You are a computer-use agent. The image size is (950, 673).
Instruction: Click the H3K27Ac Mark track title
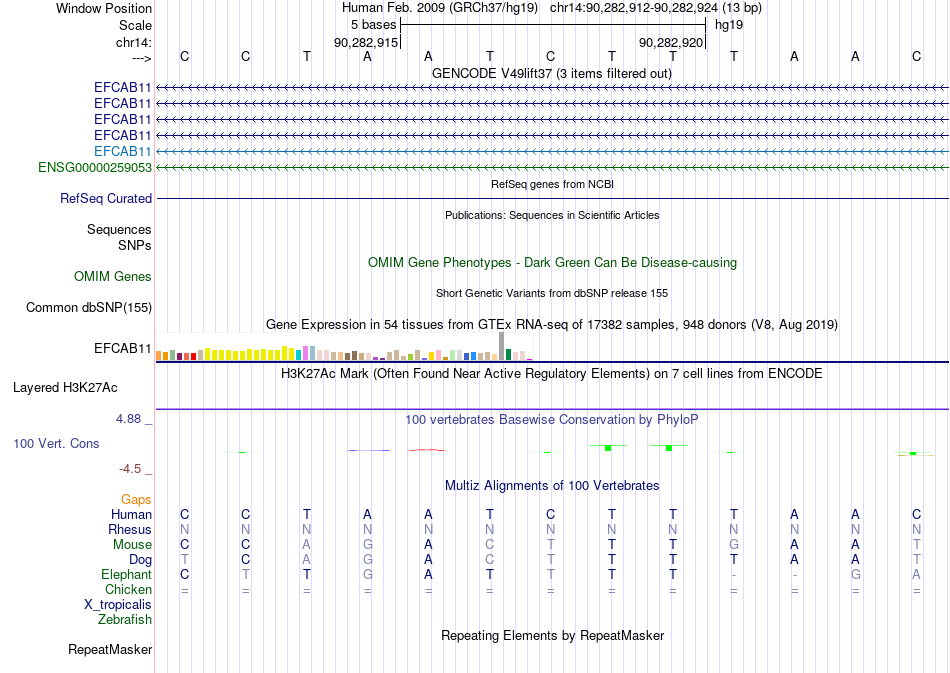pos(551,373)
